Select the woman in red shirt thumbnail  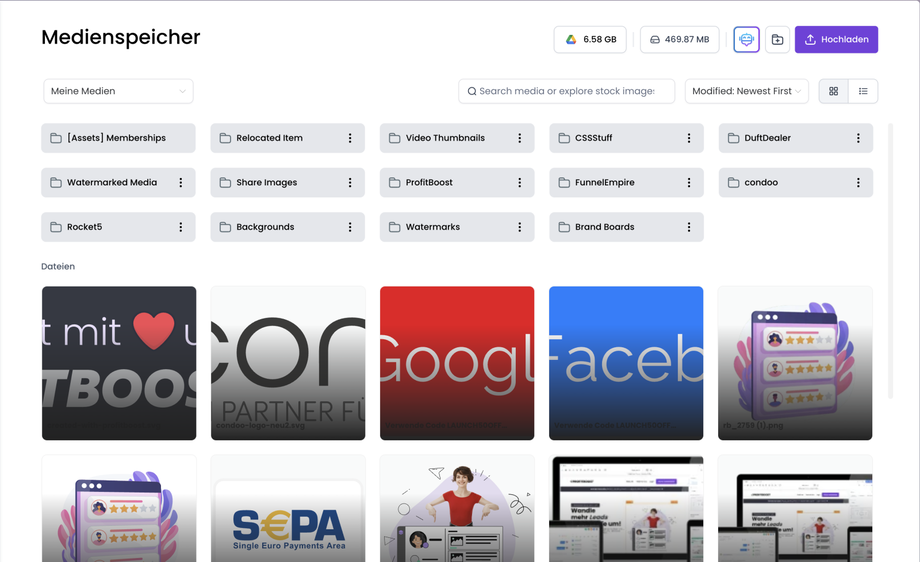[x=457, y=509]
